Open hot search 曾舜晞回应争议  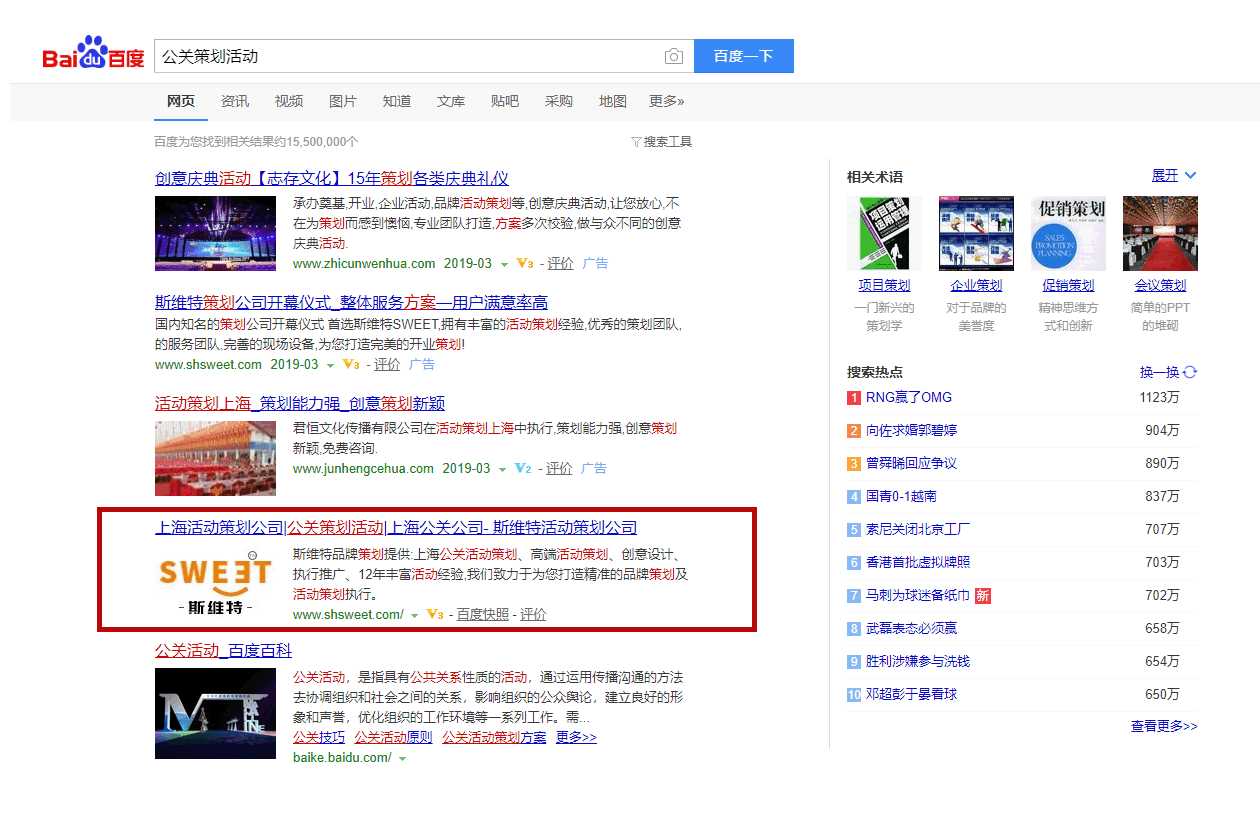click(x=911, y=463)
